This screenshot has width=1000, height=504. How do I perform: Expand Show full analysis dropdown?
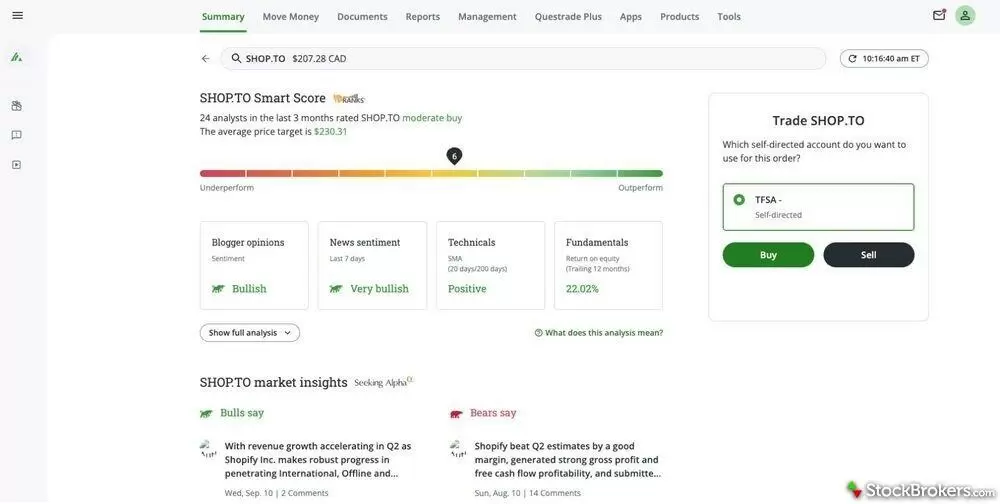tap(250, 333)
